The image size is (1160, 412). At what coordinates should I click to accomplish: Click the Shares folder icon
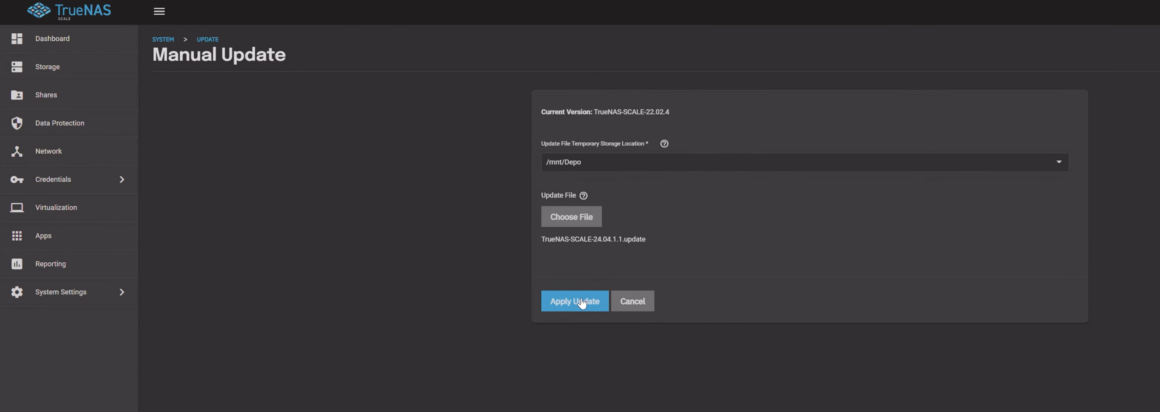coord(17,95)
